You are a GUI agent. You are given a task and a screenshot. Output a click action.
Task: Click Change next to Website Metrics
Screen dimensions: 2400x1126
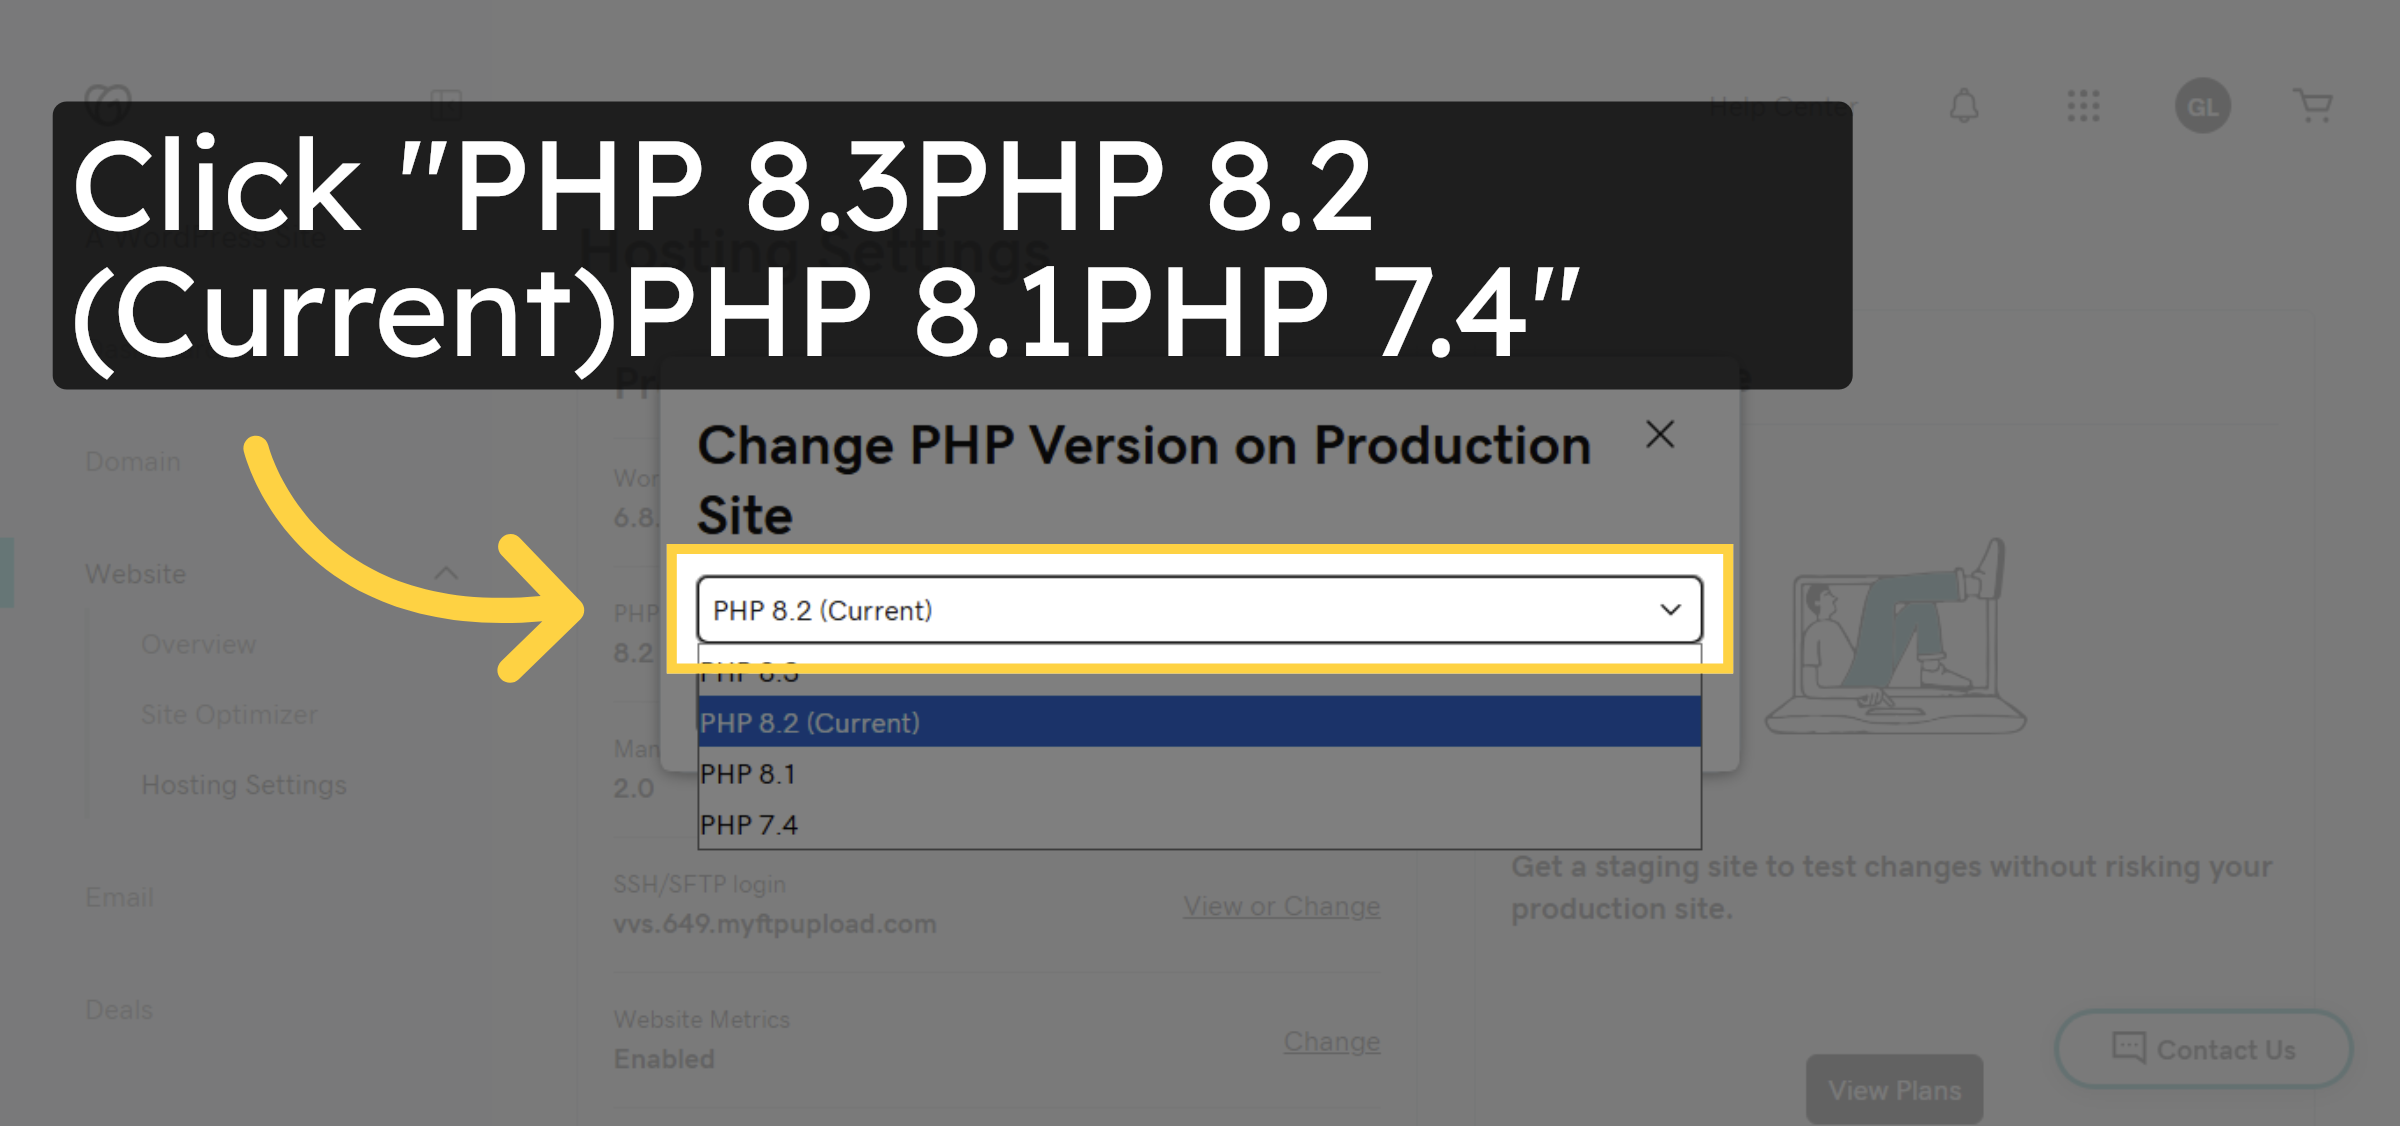click(1331, 1041)
